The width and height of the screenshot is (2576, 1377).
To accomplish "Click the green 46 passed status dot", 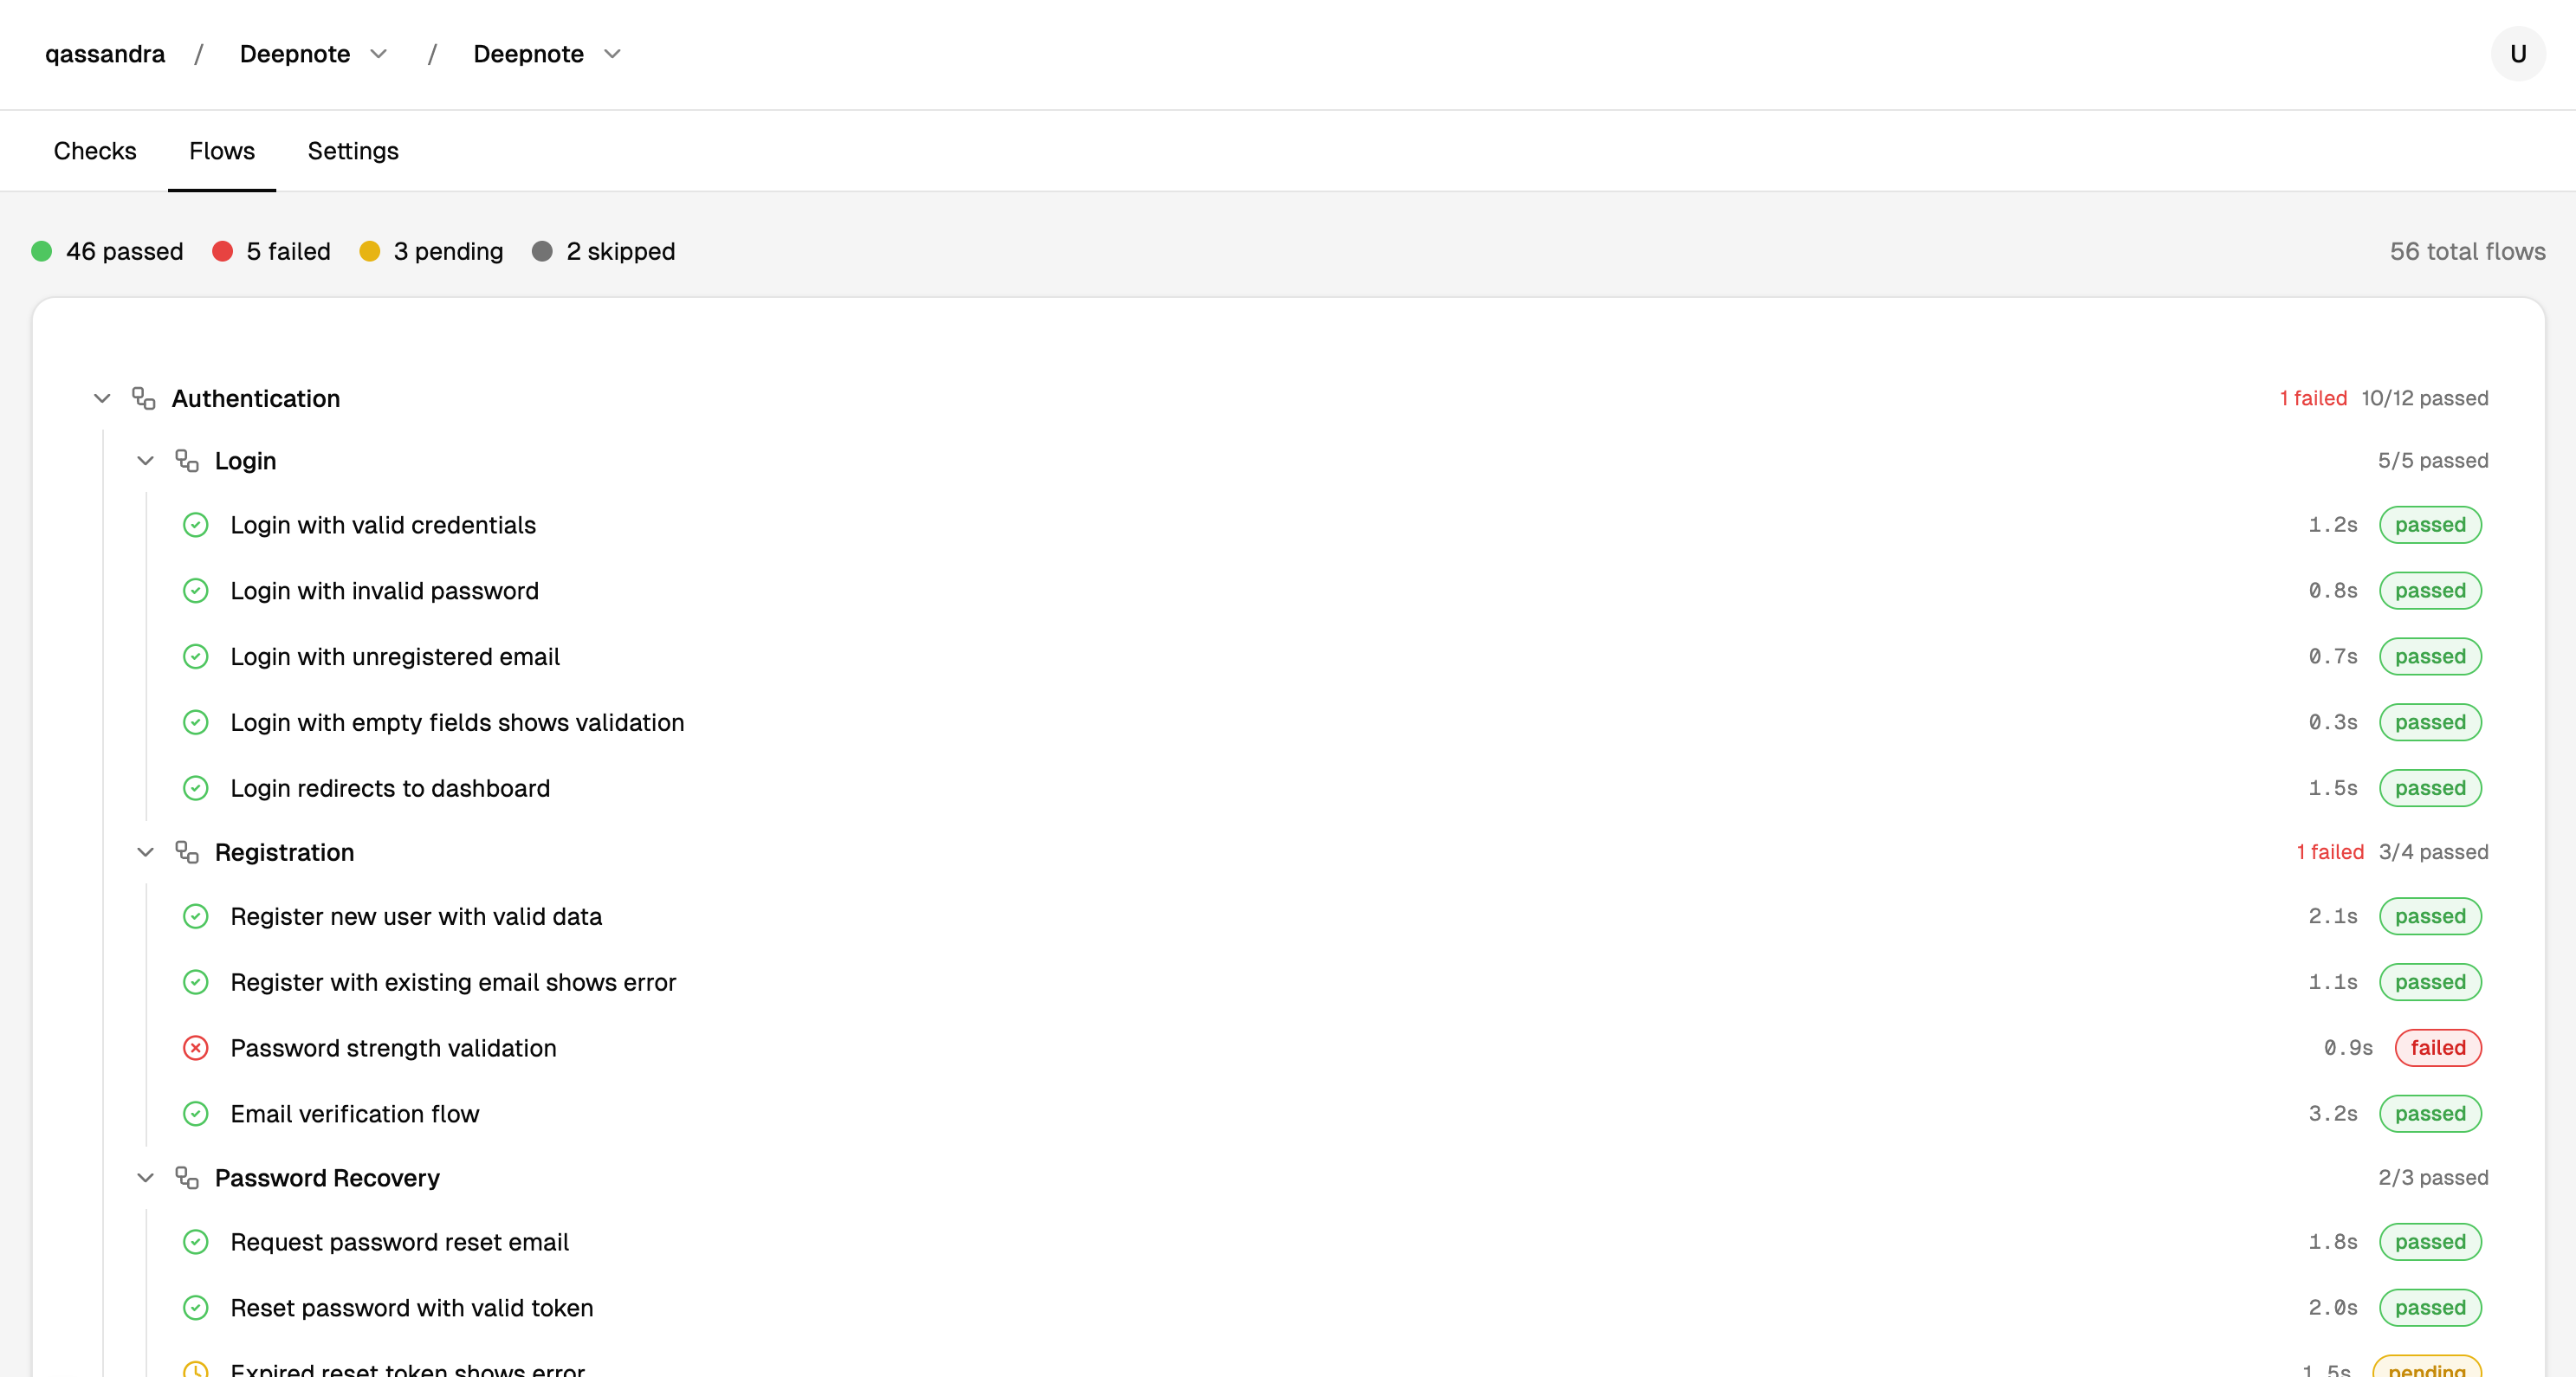I will click(42, 251).
